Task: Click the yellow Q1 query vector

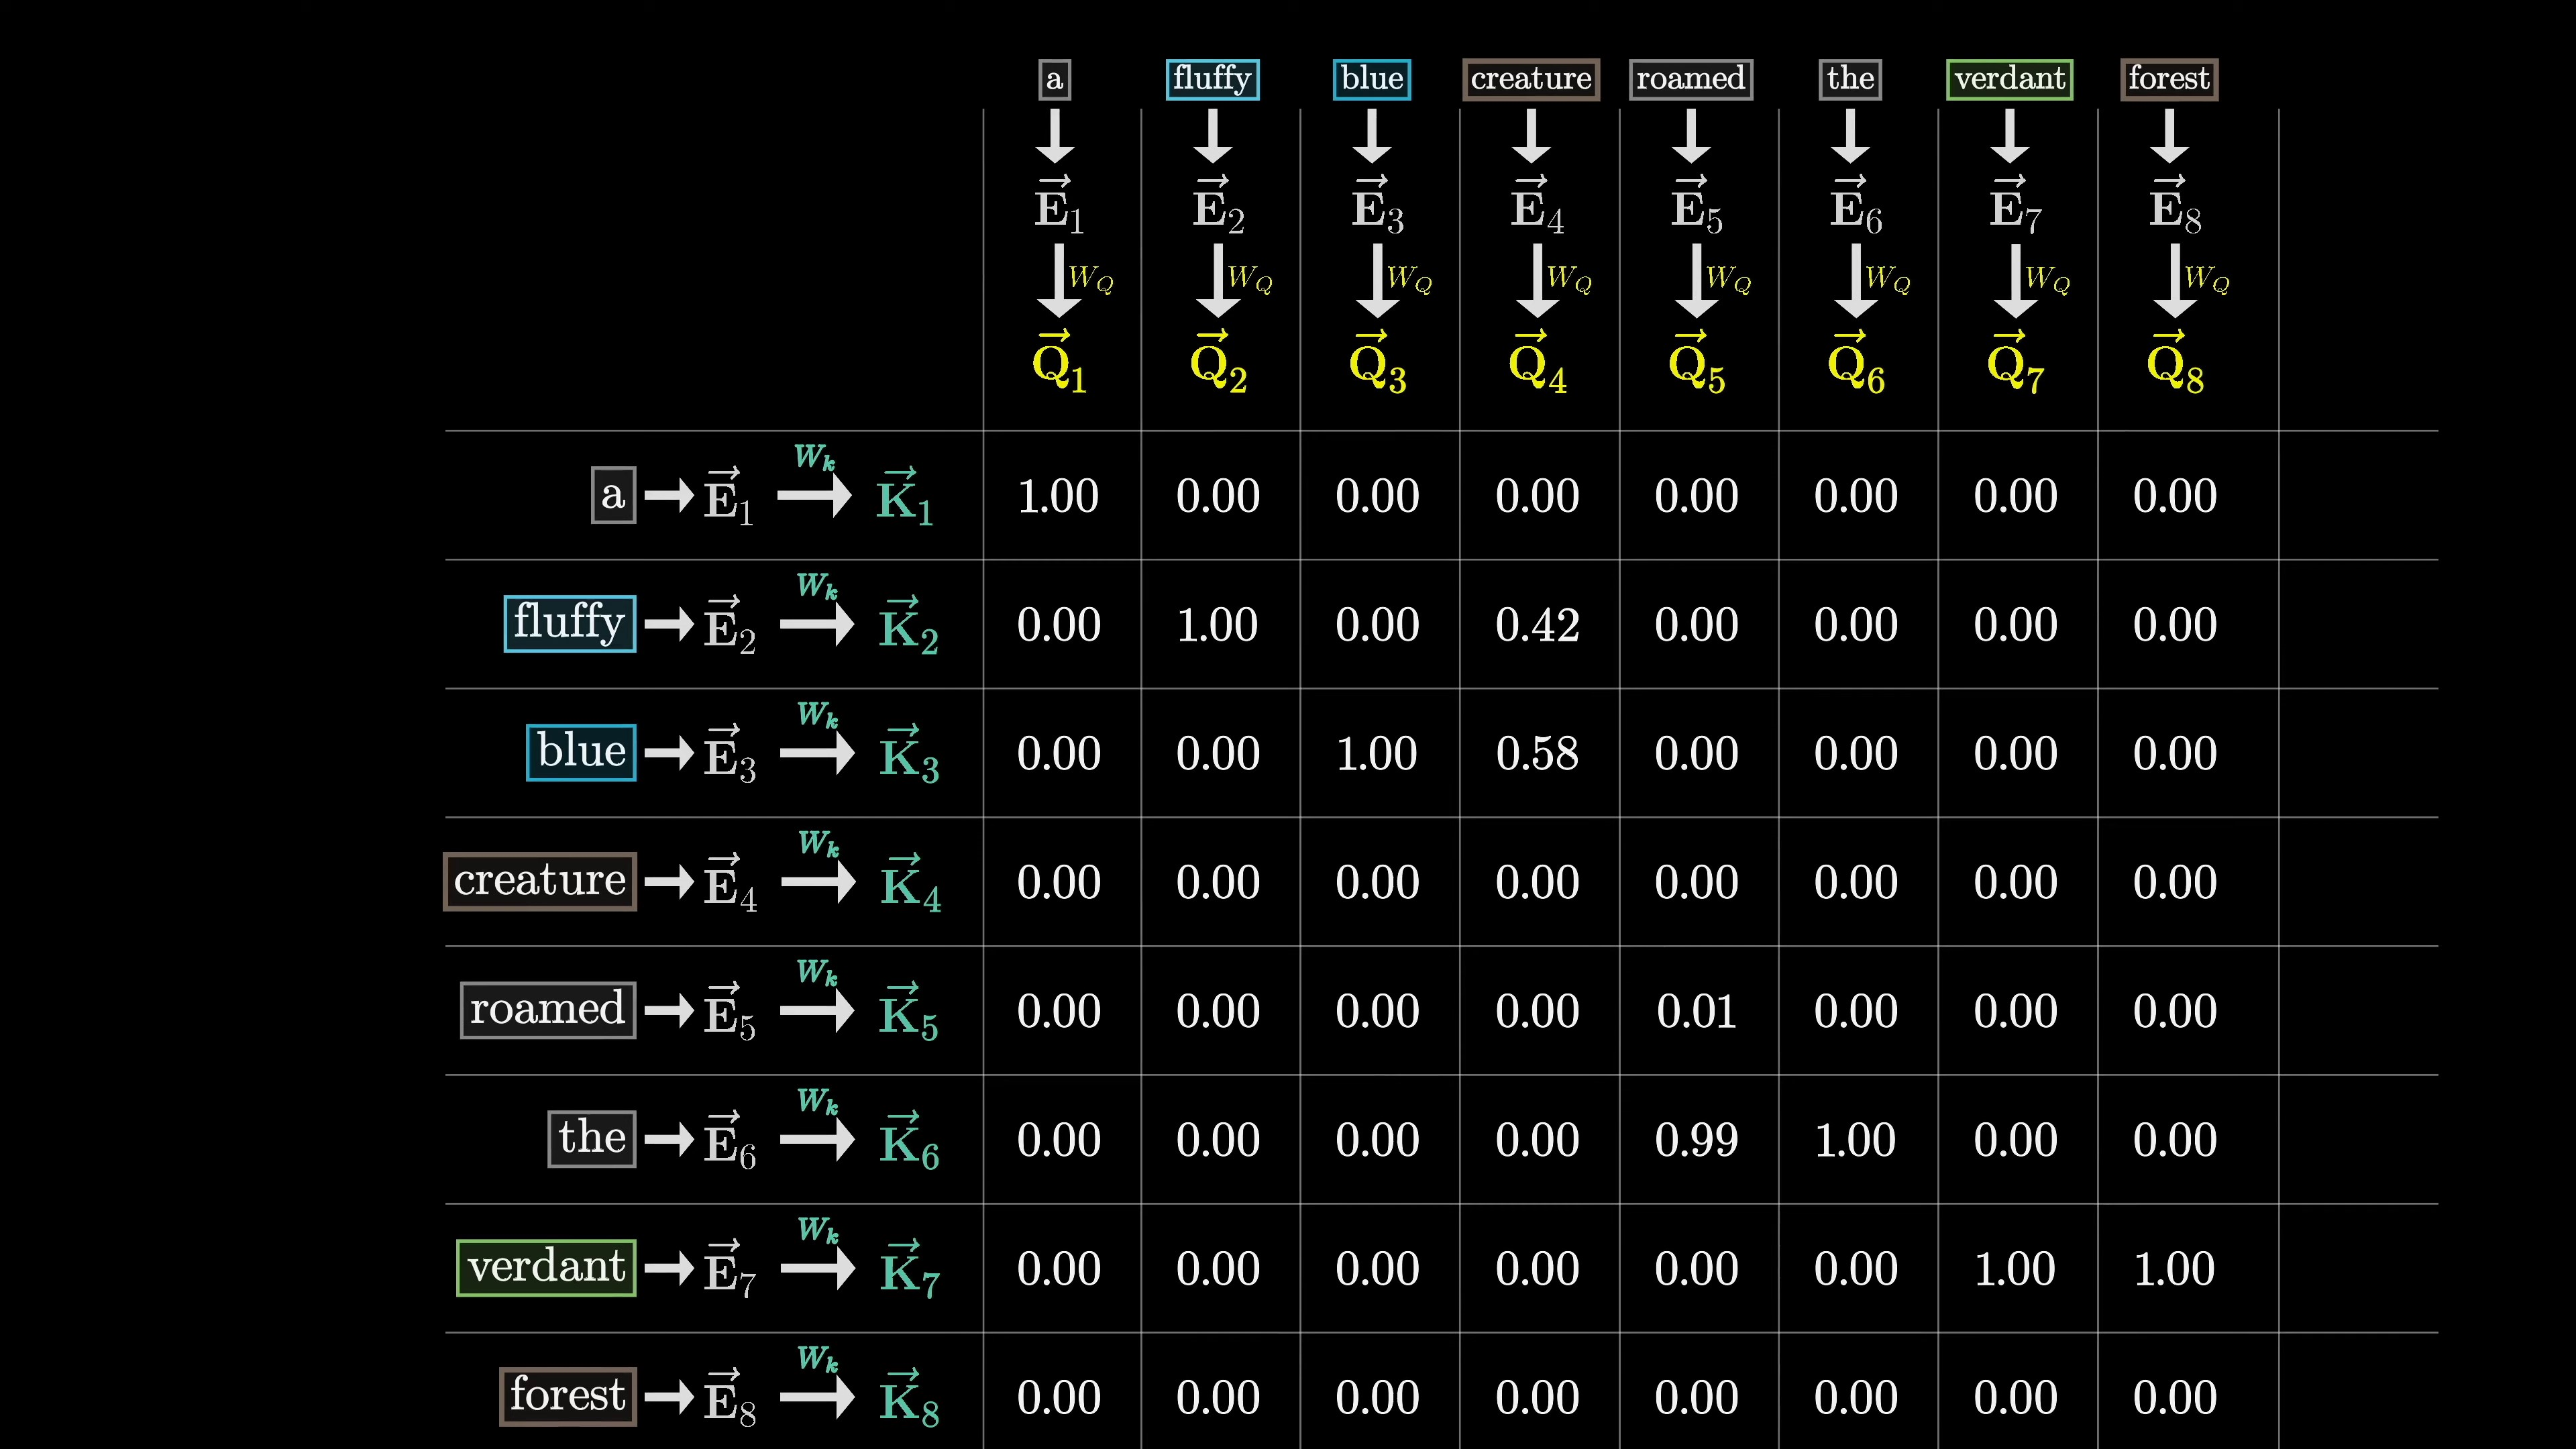Action: point(1058,365)
